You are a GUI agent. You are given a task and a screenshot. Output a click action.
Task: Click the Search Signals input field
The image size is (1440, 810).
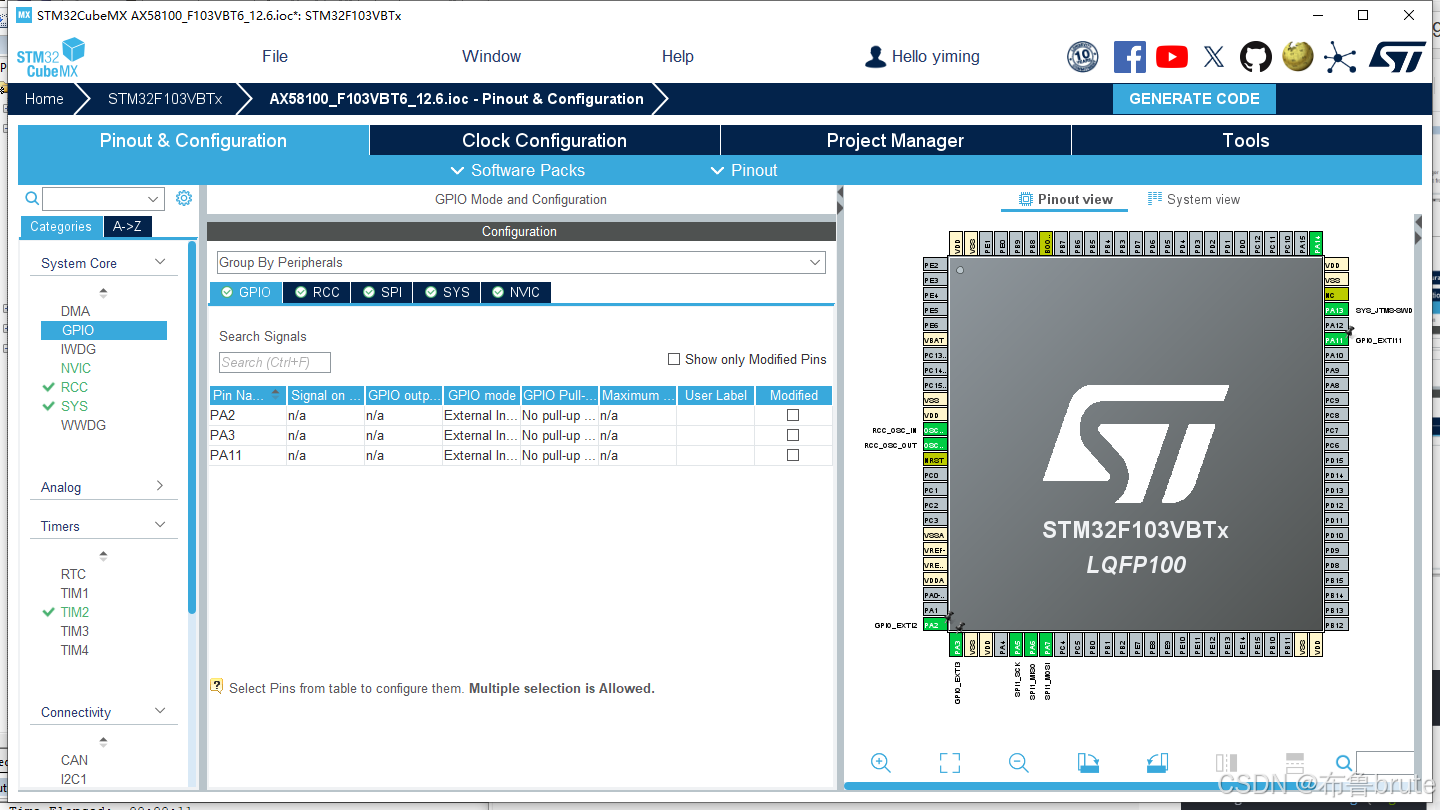(x=275, y=362)
